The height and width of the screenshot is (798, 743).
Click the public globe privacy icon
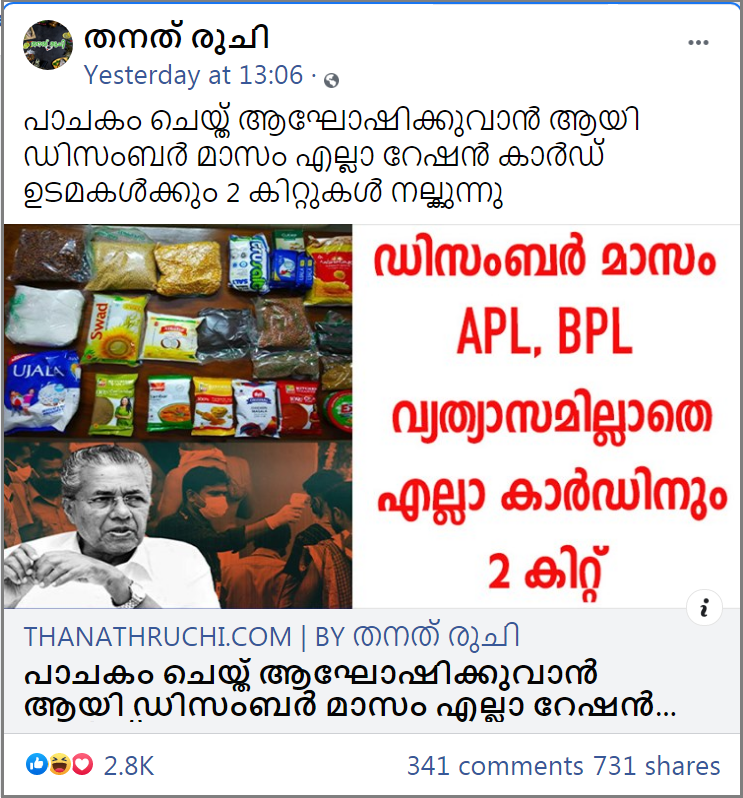[x=331, y=80]
